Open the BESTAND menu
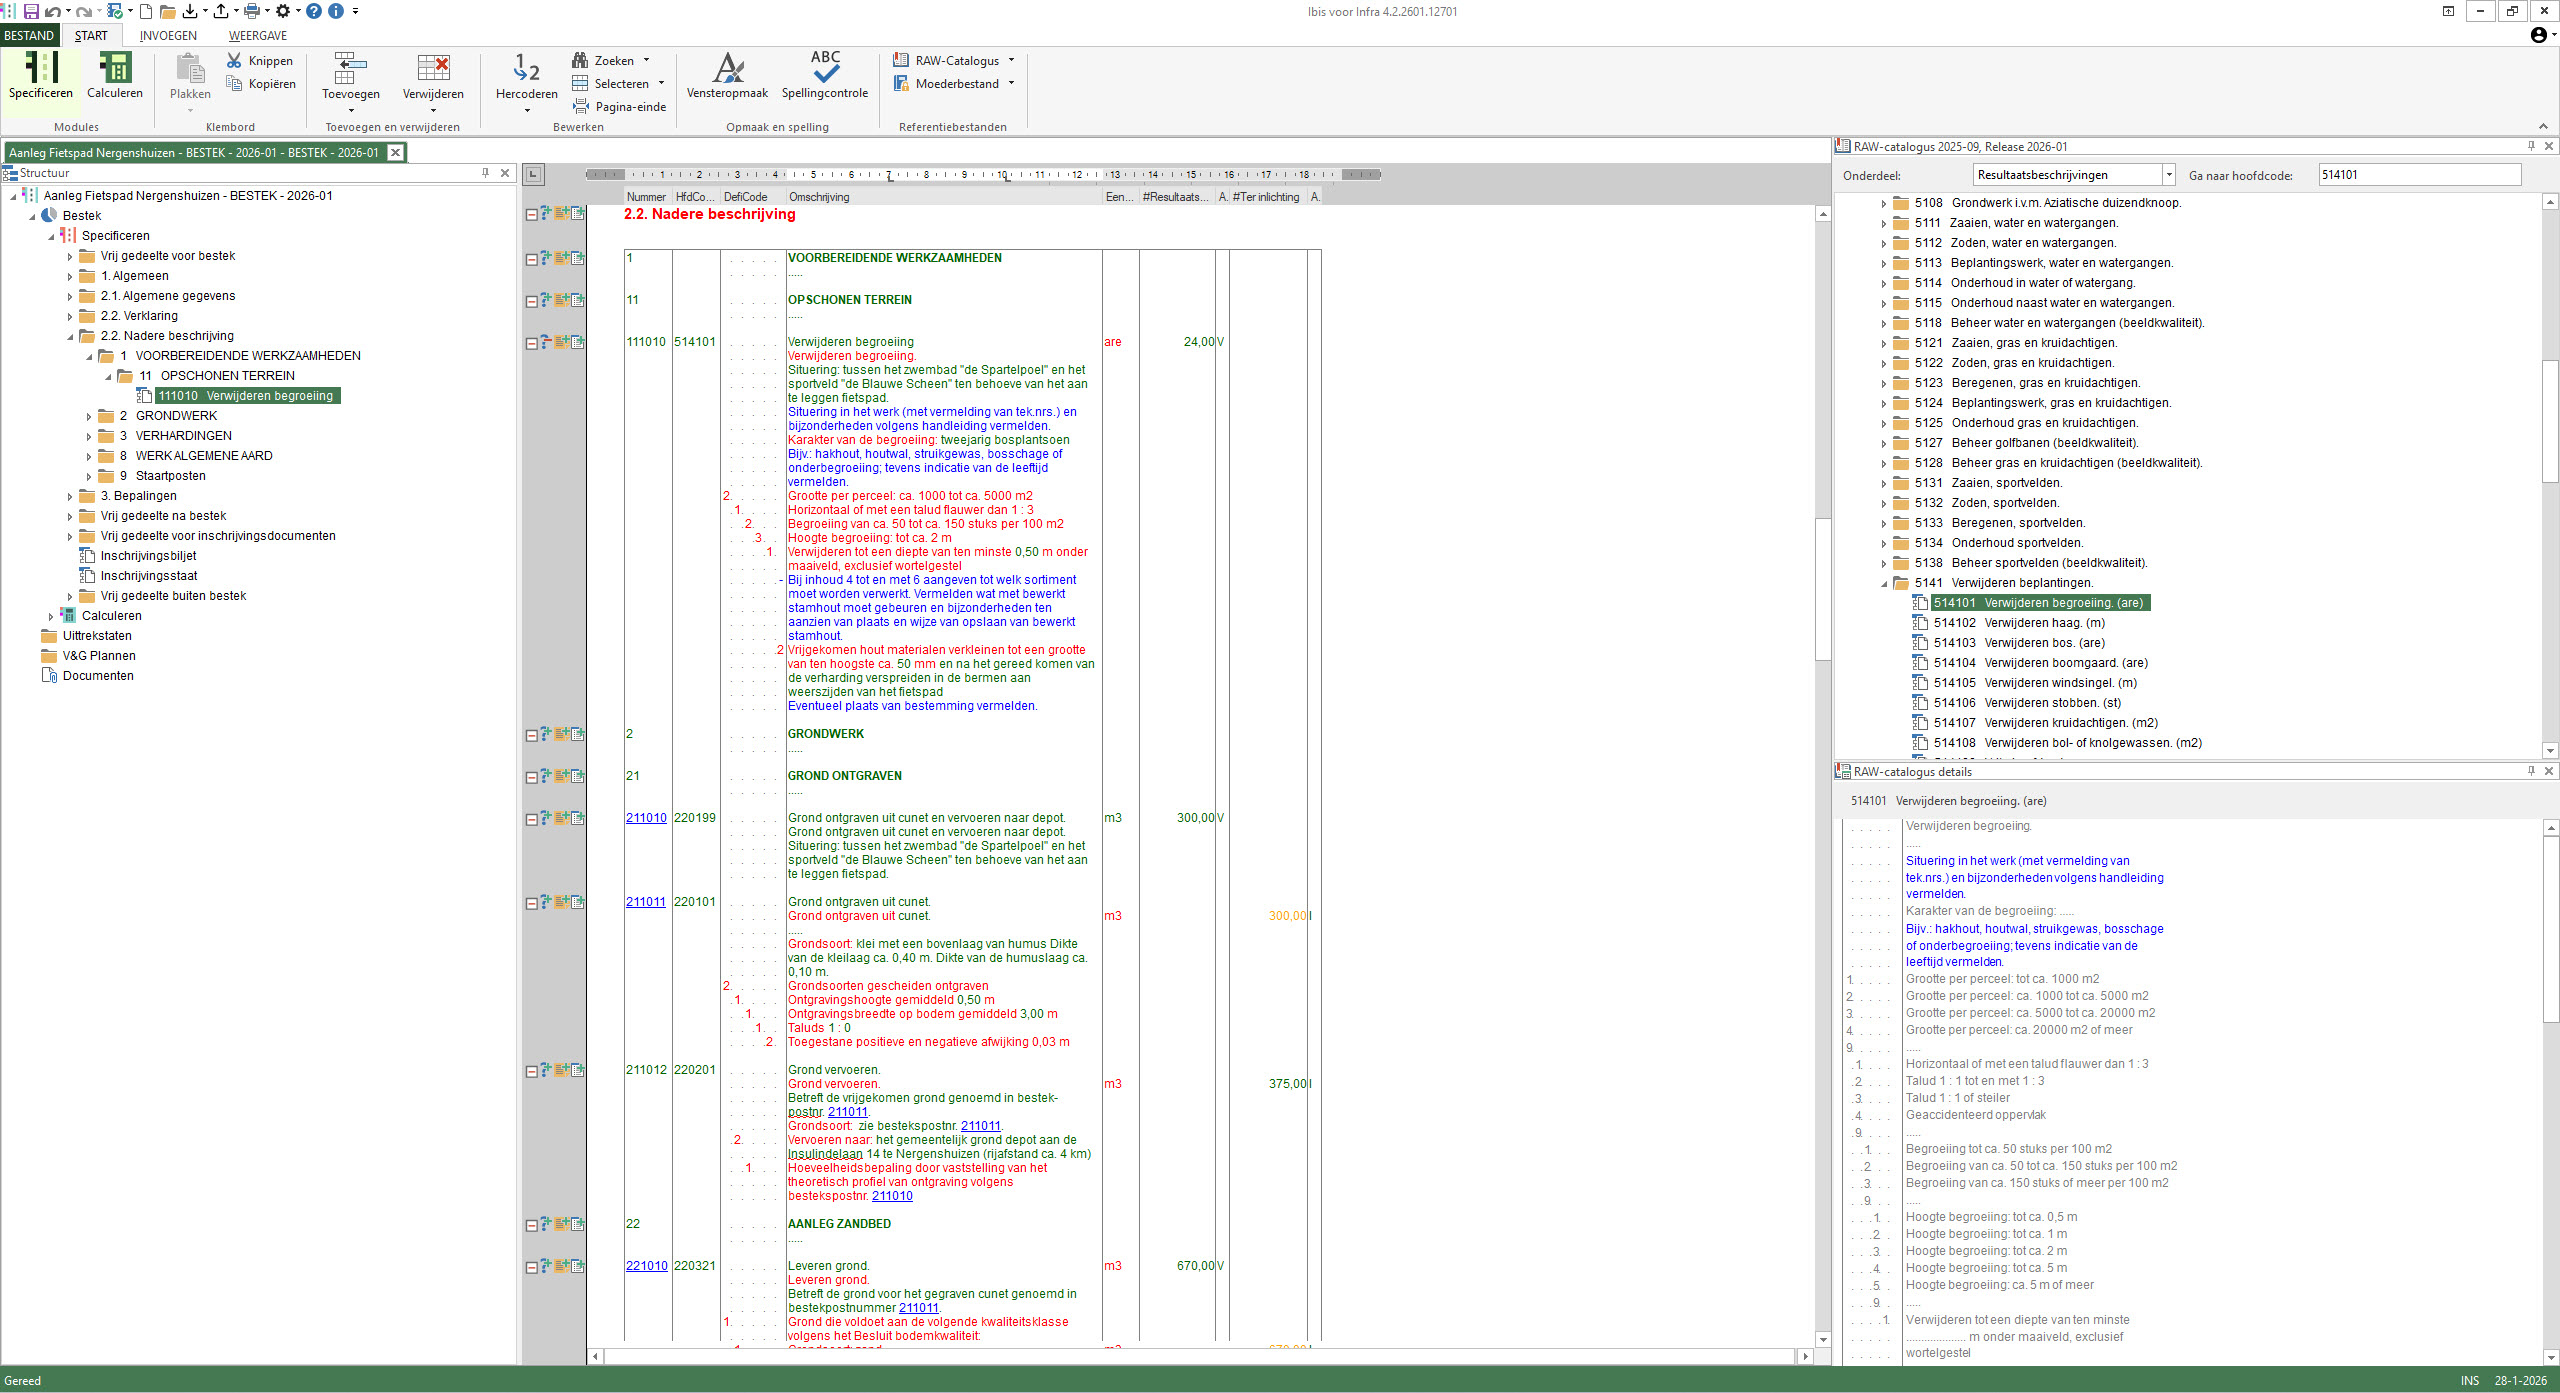This screenshot has height=1393, width=2560. [28, 35]
